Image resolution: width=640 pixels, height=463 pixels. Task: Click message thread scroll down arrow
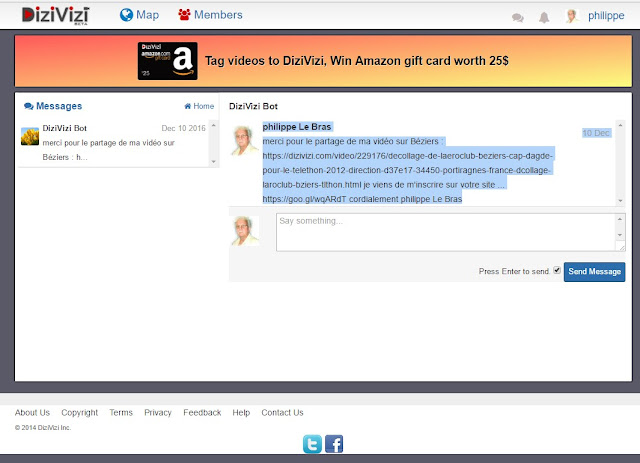point(620,200)
